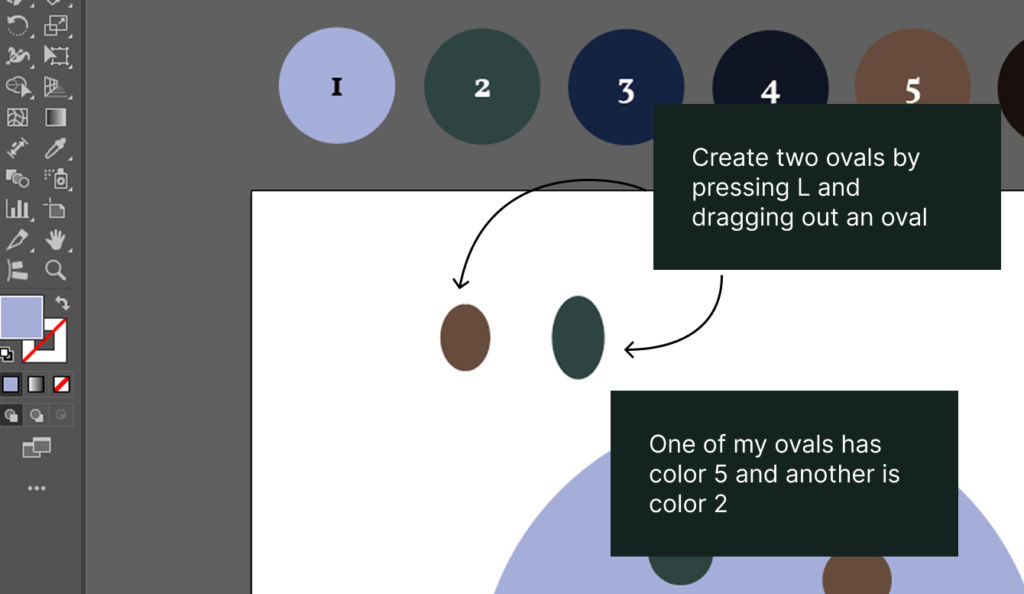This screenshot has height=594, width=1024.
Task: Select the Rotate tool
Action: coord(18,25)
